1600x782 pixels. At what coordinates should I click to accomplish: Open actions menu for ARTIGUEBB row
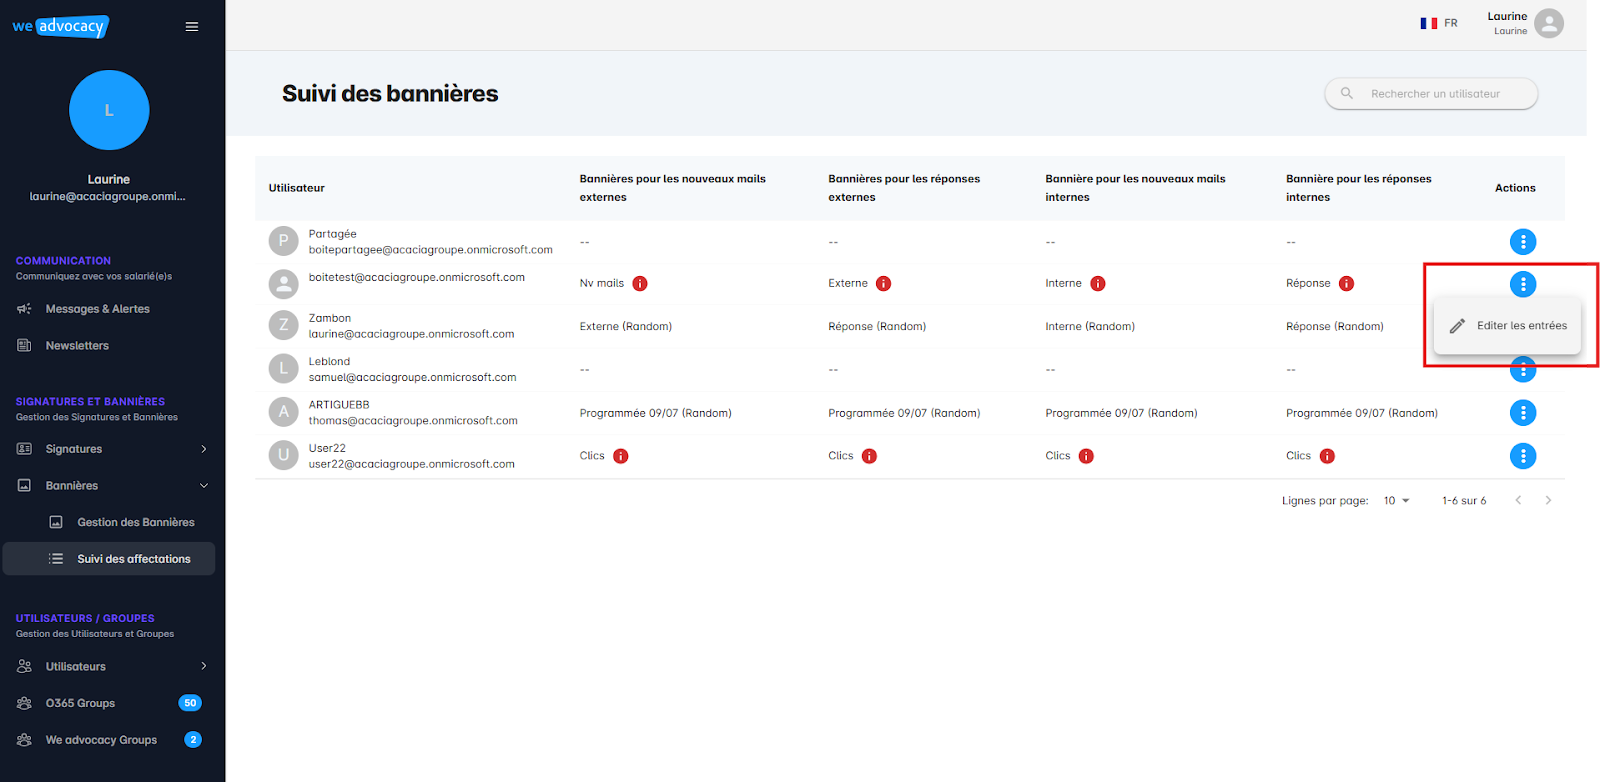click(x=1523, y=412)
